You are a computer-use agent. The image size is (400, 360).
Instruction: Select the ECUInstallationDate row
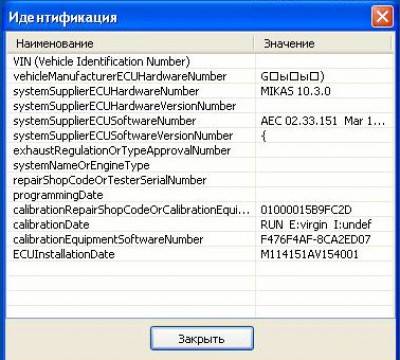pyautogui.click(x=200, y=254)
